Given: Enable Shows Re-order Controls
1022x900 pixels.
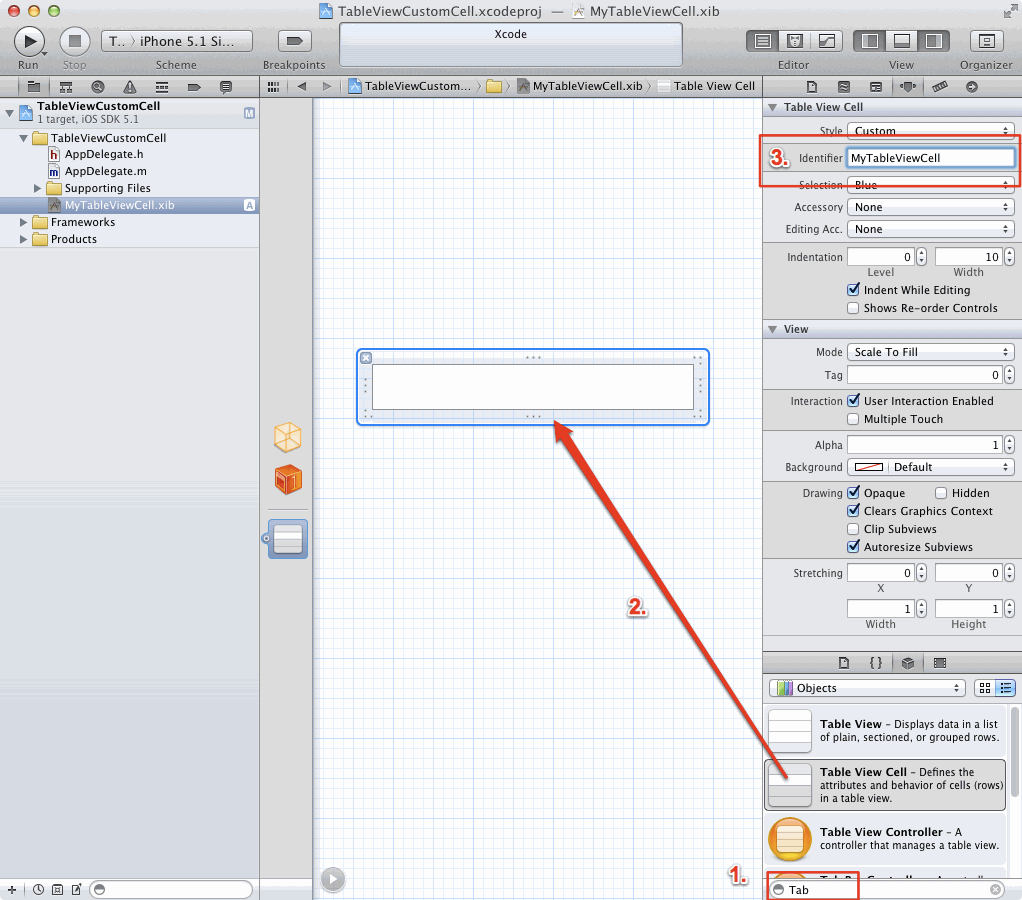Looking at the screenshot, I should (x=853, y=308).
